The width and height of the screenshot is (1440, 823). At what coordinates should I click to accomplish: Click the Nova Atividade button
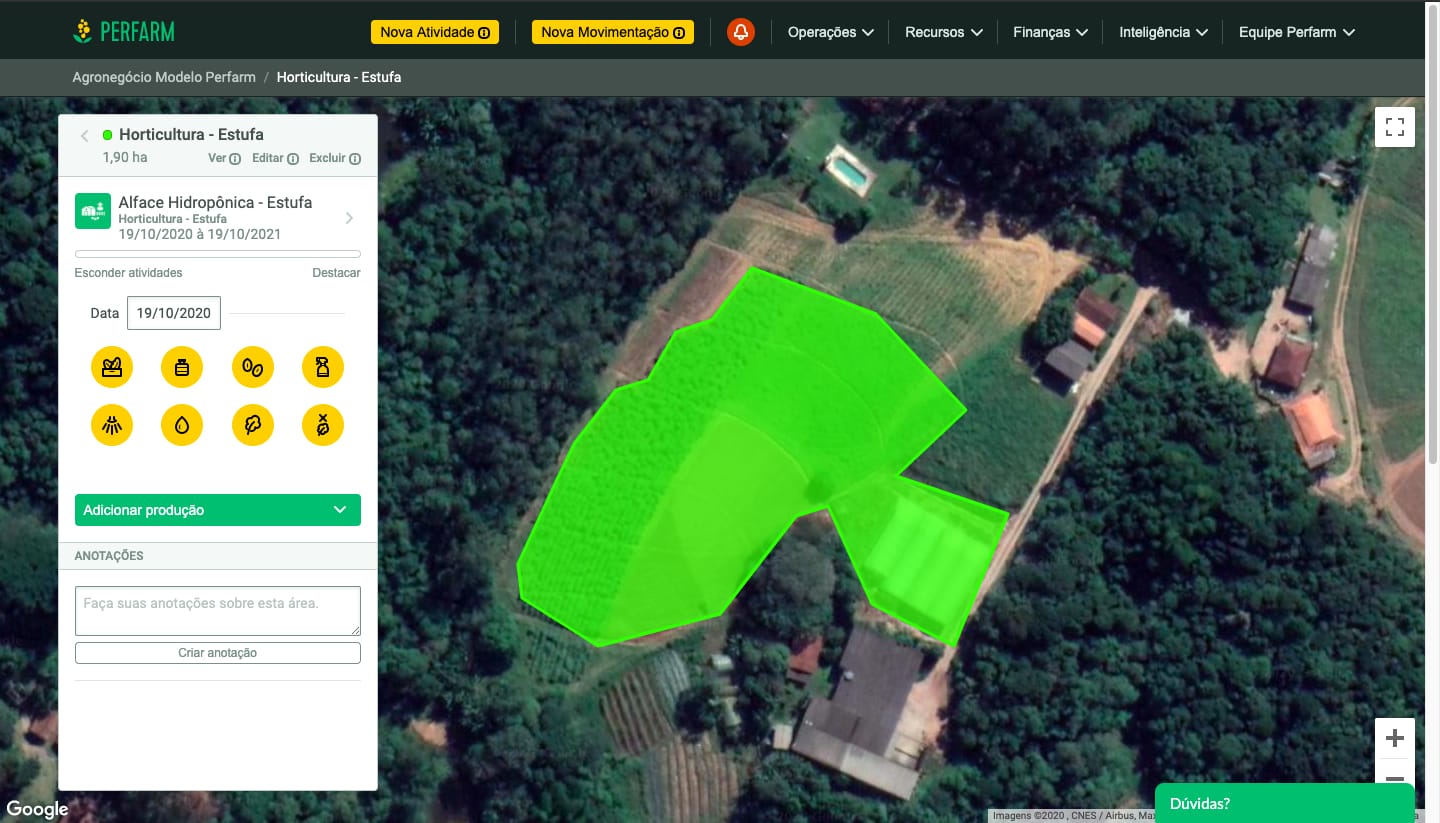pos(435,32)
